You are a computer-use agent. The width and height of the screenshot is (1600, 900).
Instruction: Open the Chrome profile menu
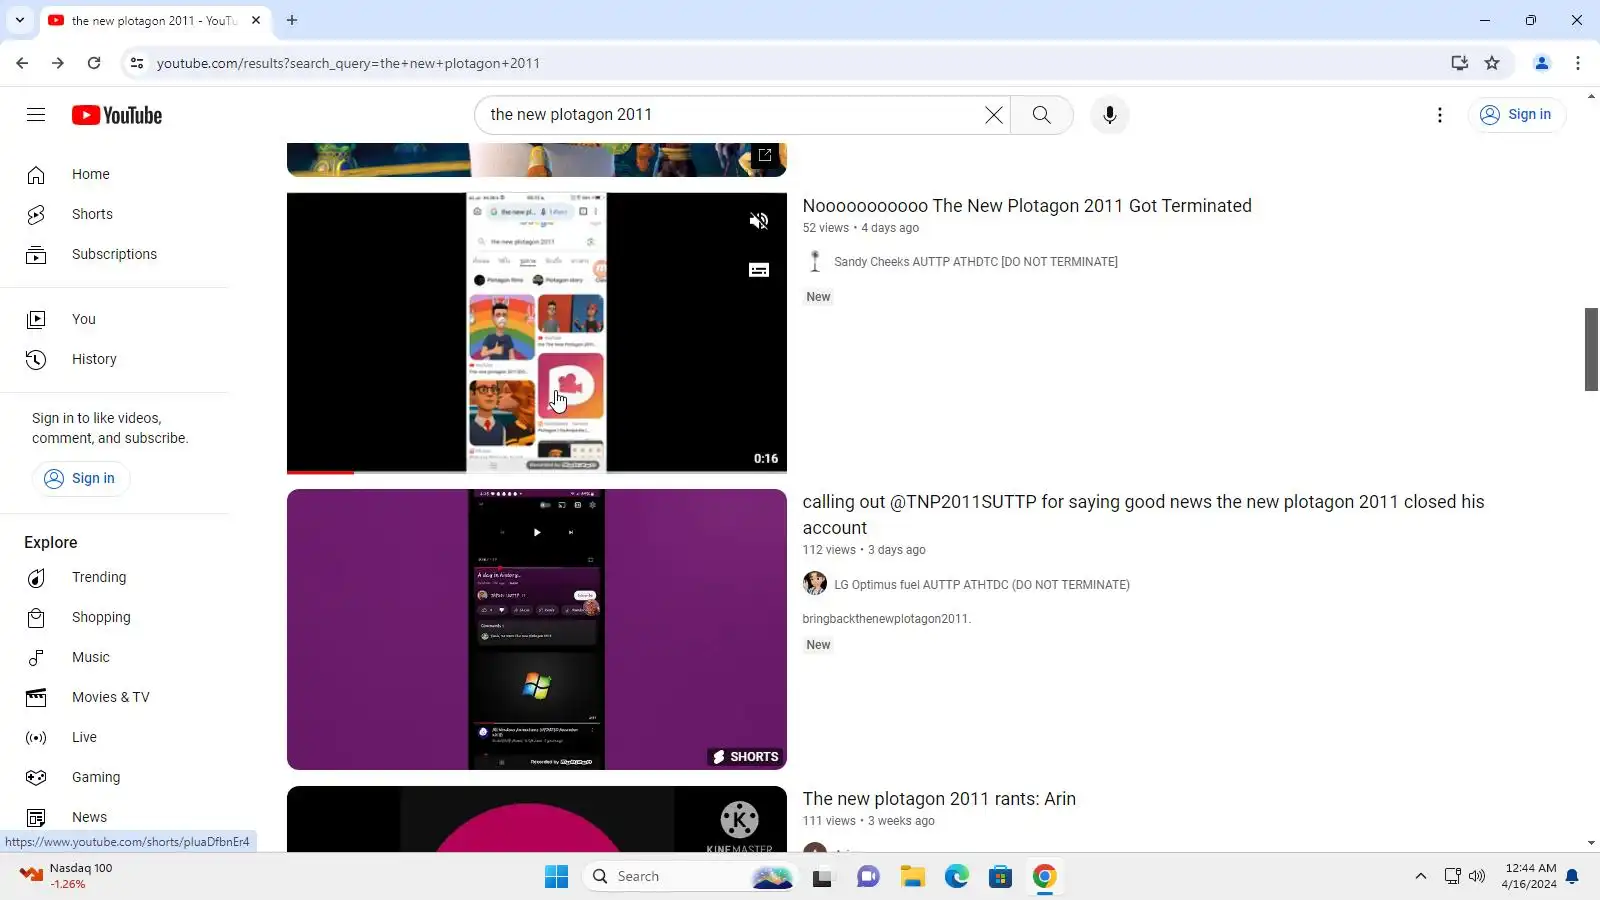point(1542,63)
